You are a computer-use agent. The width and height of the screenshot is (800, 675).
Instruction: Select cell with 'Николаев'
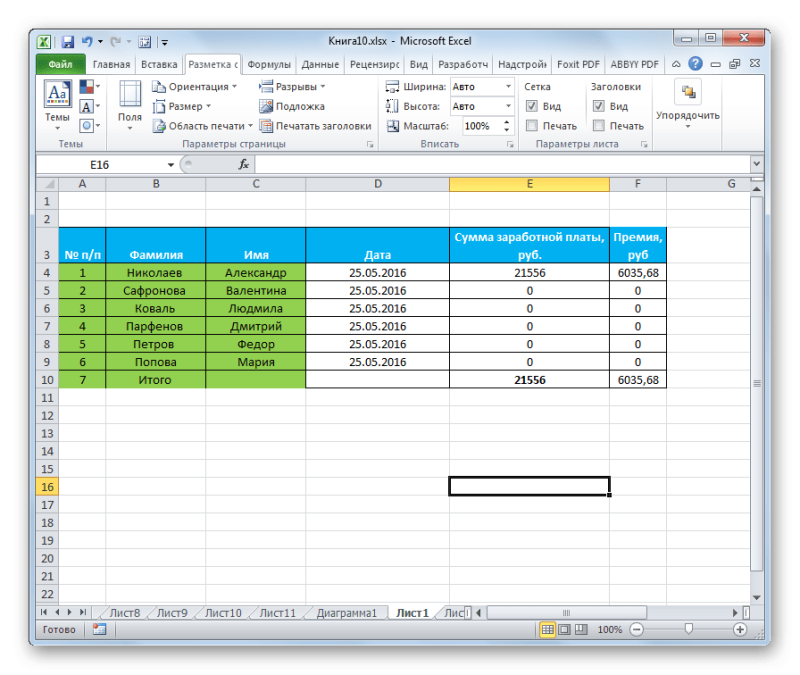(155, 272)
